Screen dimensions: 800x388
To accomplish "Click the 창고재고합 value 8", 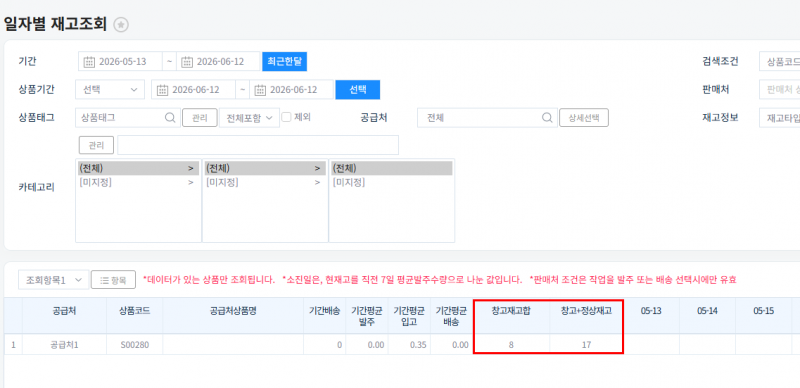I will pos(511,345).
